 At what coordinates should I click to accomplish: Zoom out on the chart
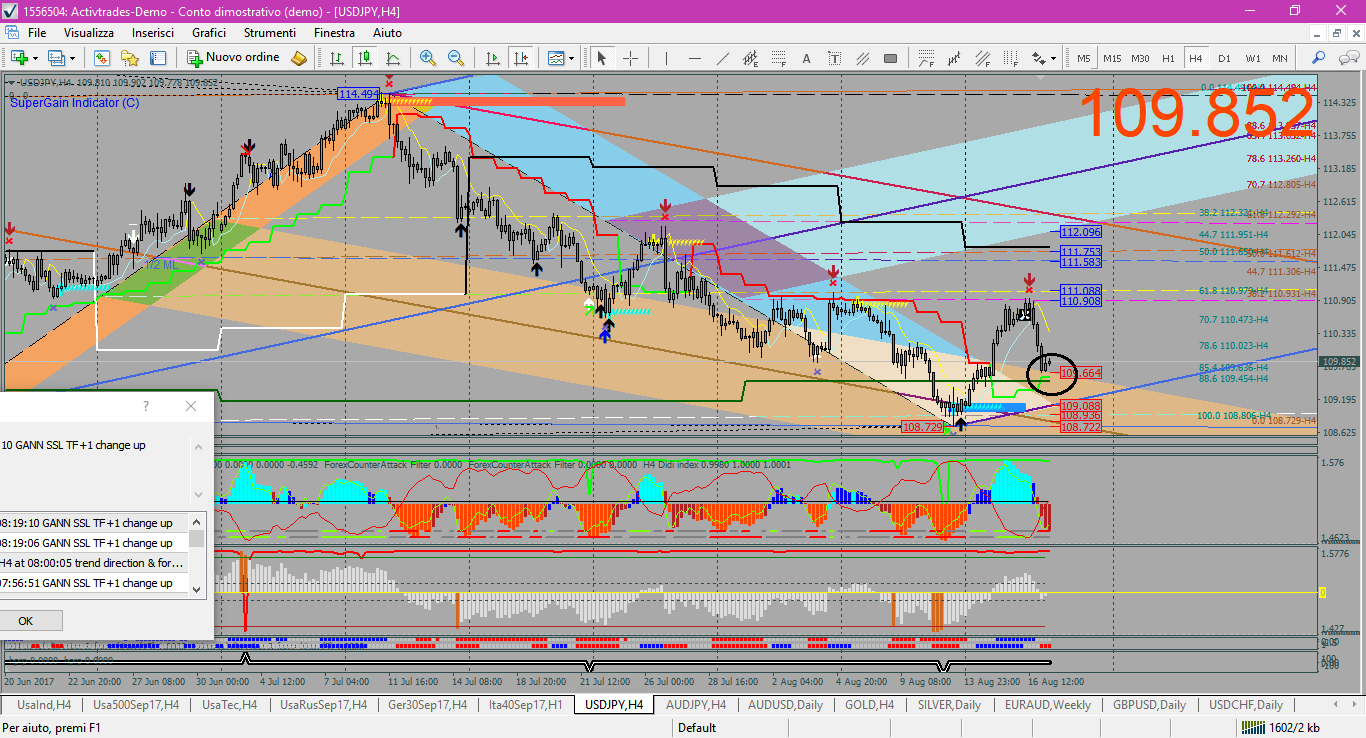[456, 58]
